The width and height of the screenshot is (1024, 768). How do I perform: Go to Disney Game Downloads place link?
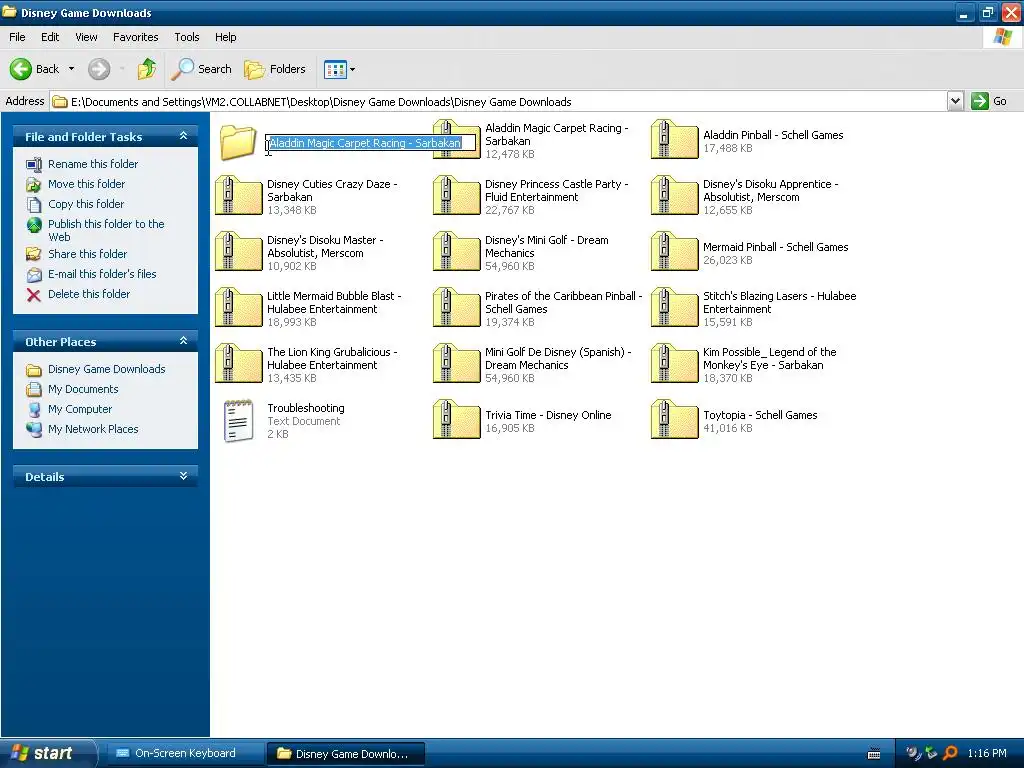tap(106, 369)
